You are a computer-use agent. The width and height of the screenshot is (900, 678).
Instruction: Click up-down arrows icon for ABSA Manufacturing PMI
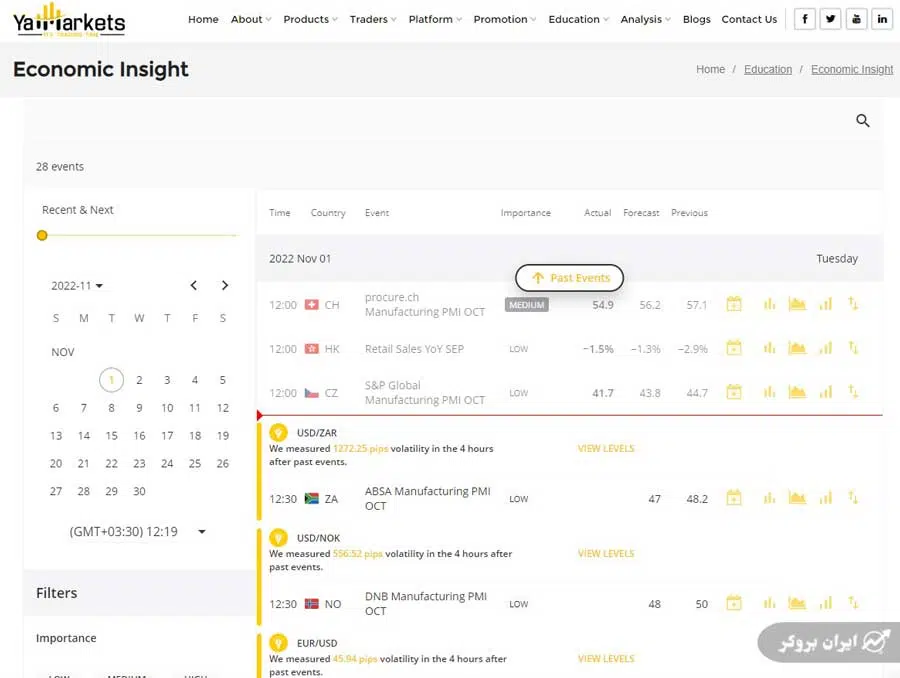pyautogui.click(x=853, y=498)
